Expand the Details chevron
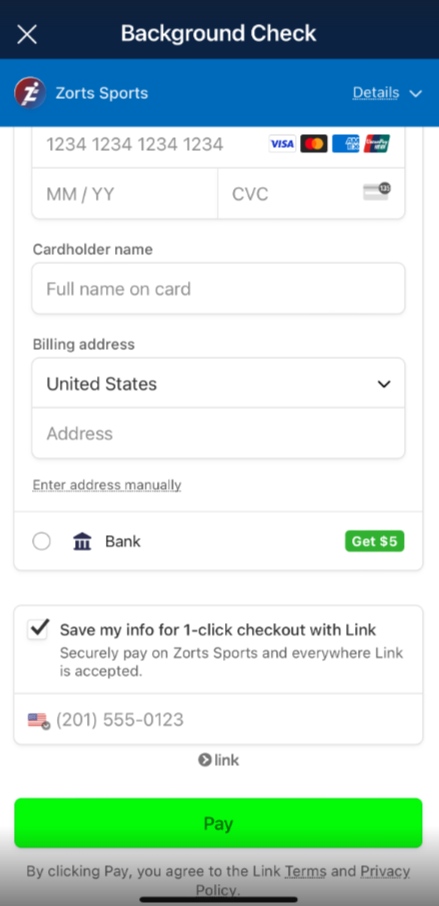This screenshot has width=439, height=906. [x=416, y=94]
